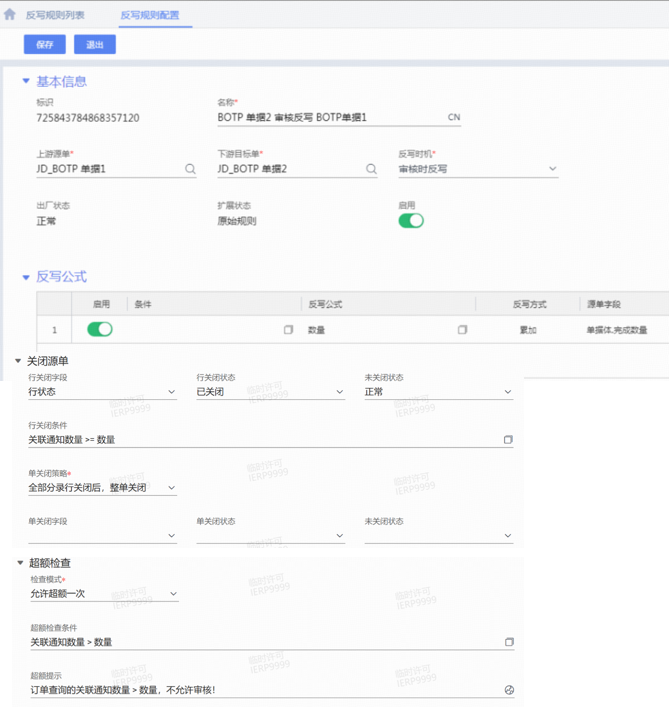This screenshot has width=669, height=708.
Task: Collapse the 关闭源单 section
Action: tap(18, 361)
